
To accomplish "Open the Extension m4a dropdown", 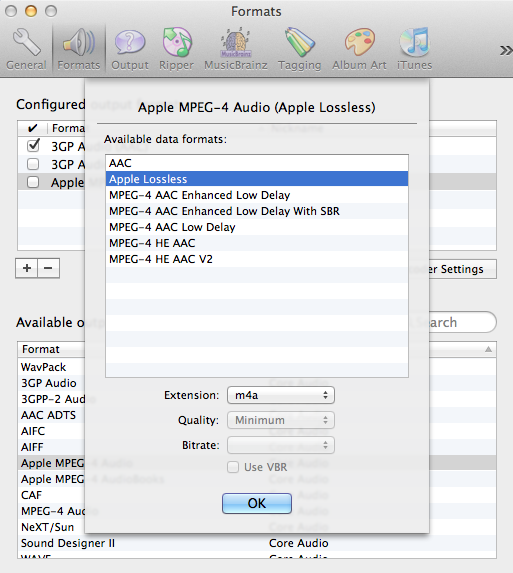I will point(281,395).
